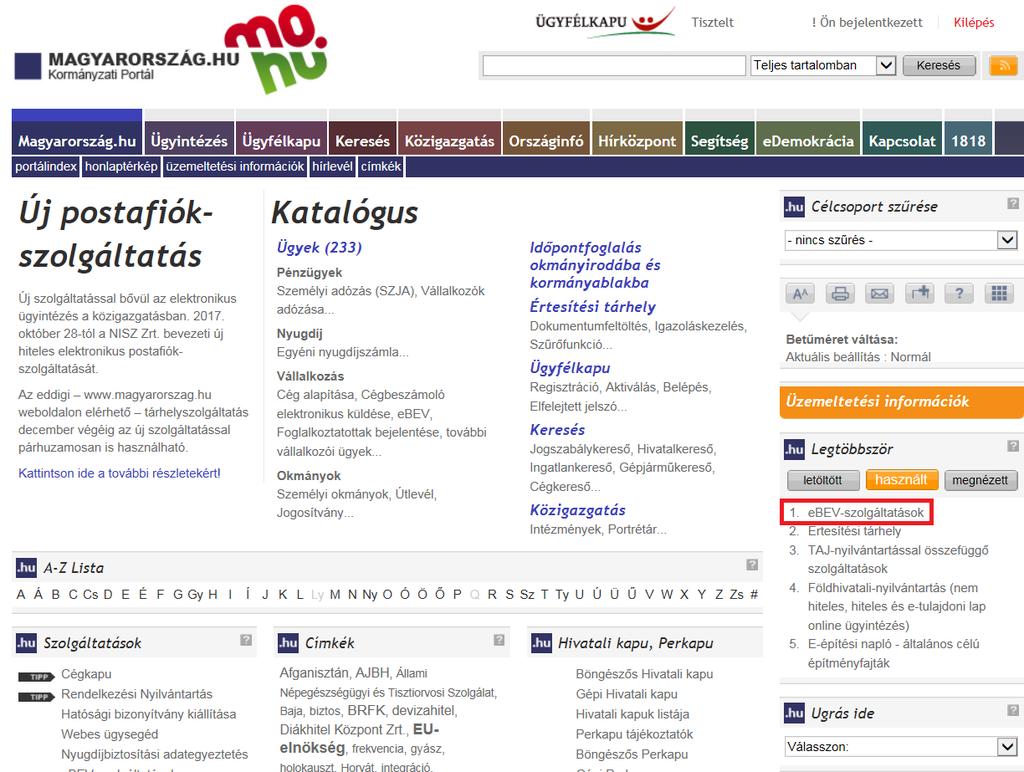This screenshot has width=1024, height=772.
Task: Switch to the használt tab
Action: 901,480
